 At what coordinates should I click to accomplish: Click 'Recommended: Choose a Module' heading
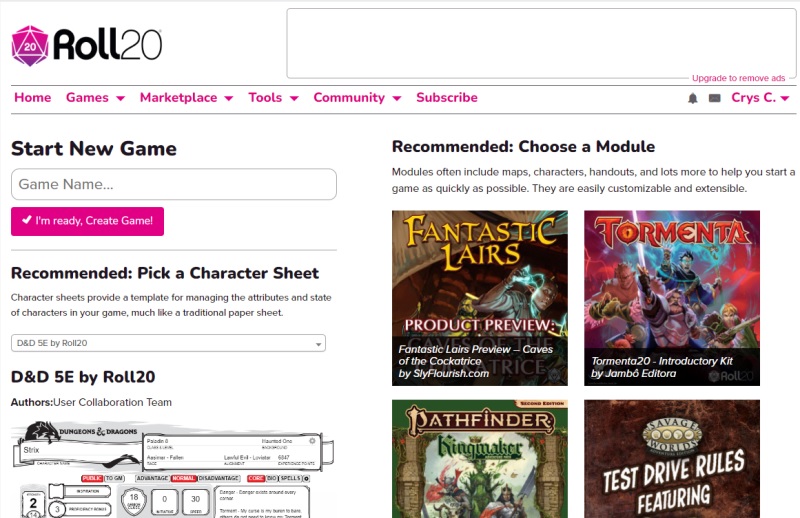point(523,146)
